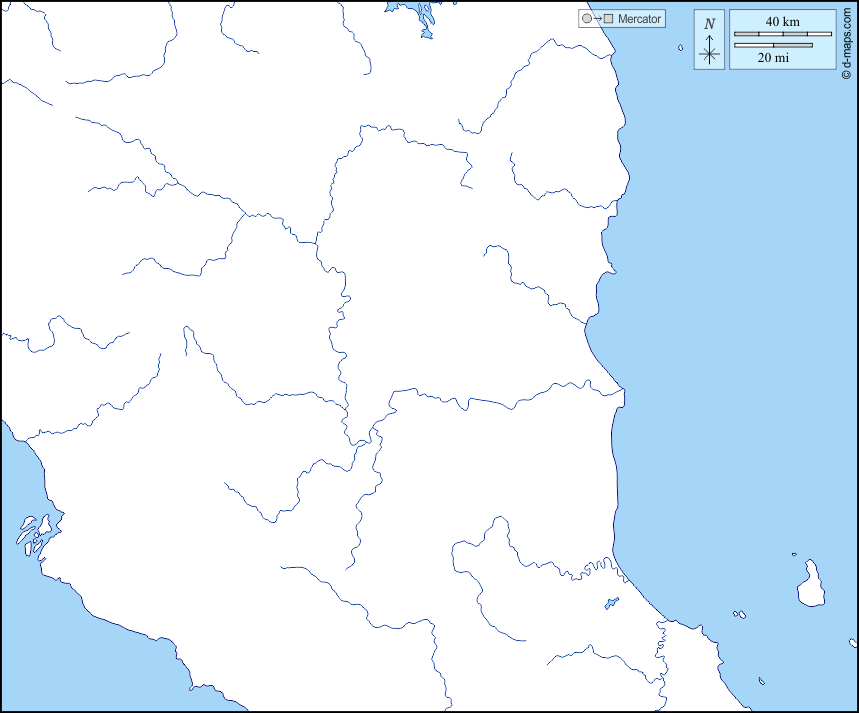Click the Mercator projection label text
Image resolution: width=859 pixels, height=713 pixels.
[x=639, y=19]
